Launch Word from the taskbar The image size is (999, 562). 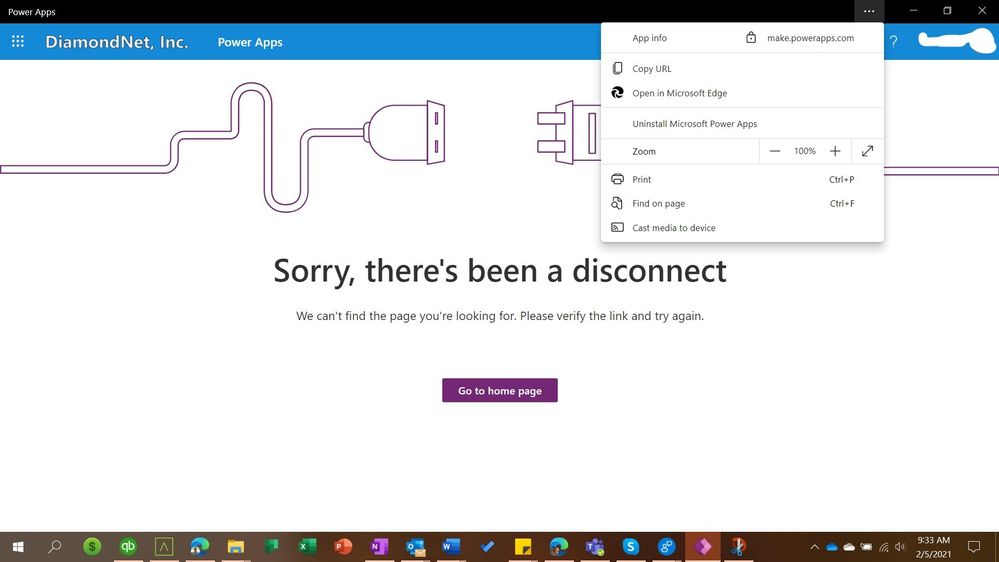[451, 547]
